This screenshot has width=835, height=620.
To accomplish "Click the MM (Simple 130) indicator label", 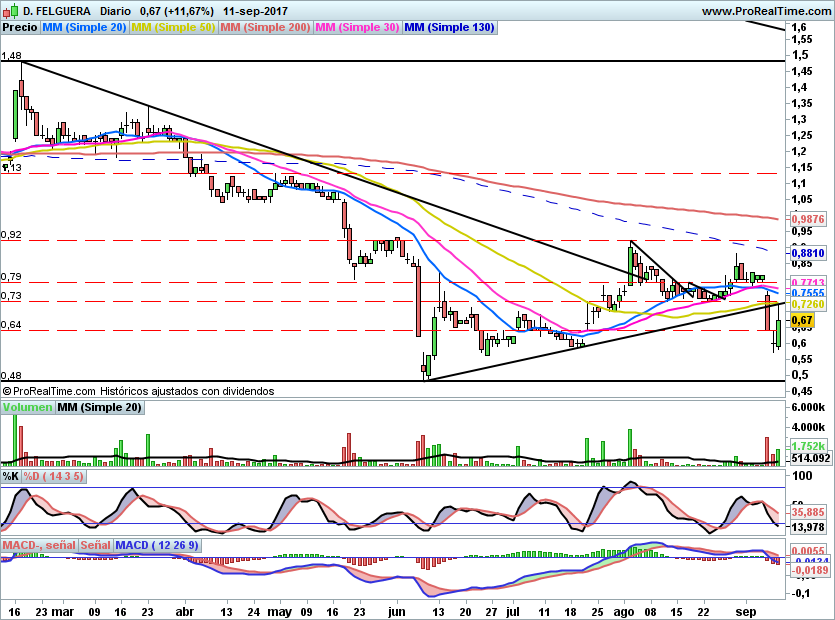I will tap(449, 28).
